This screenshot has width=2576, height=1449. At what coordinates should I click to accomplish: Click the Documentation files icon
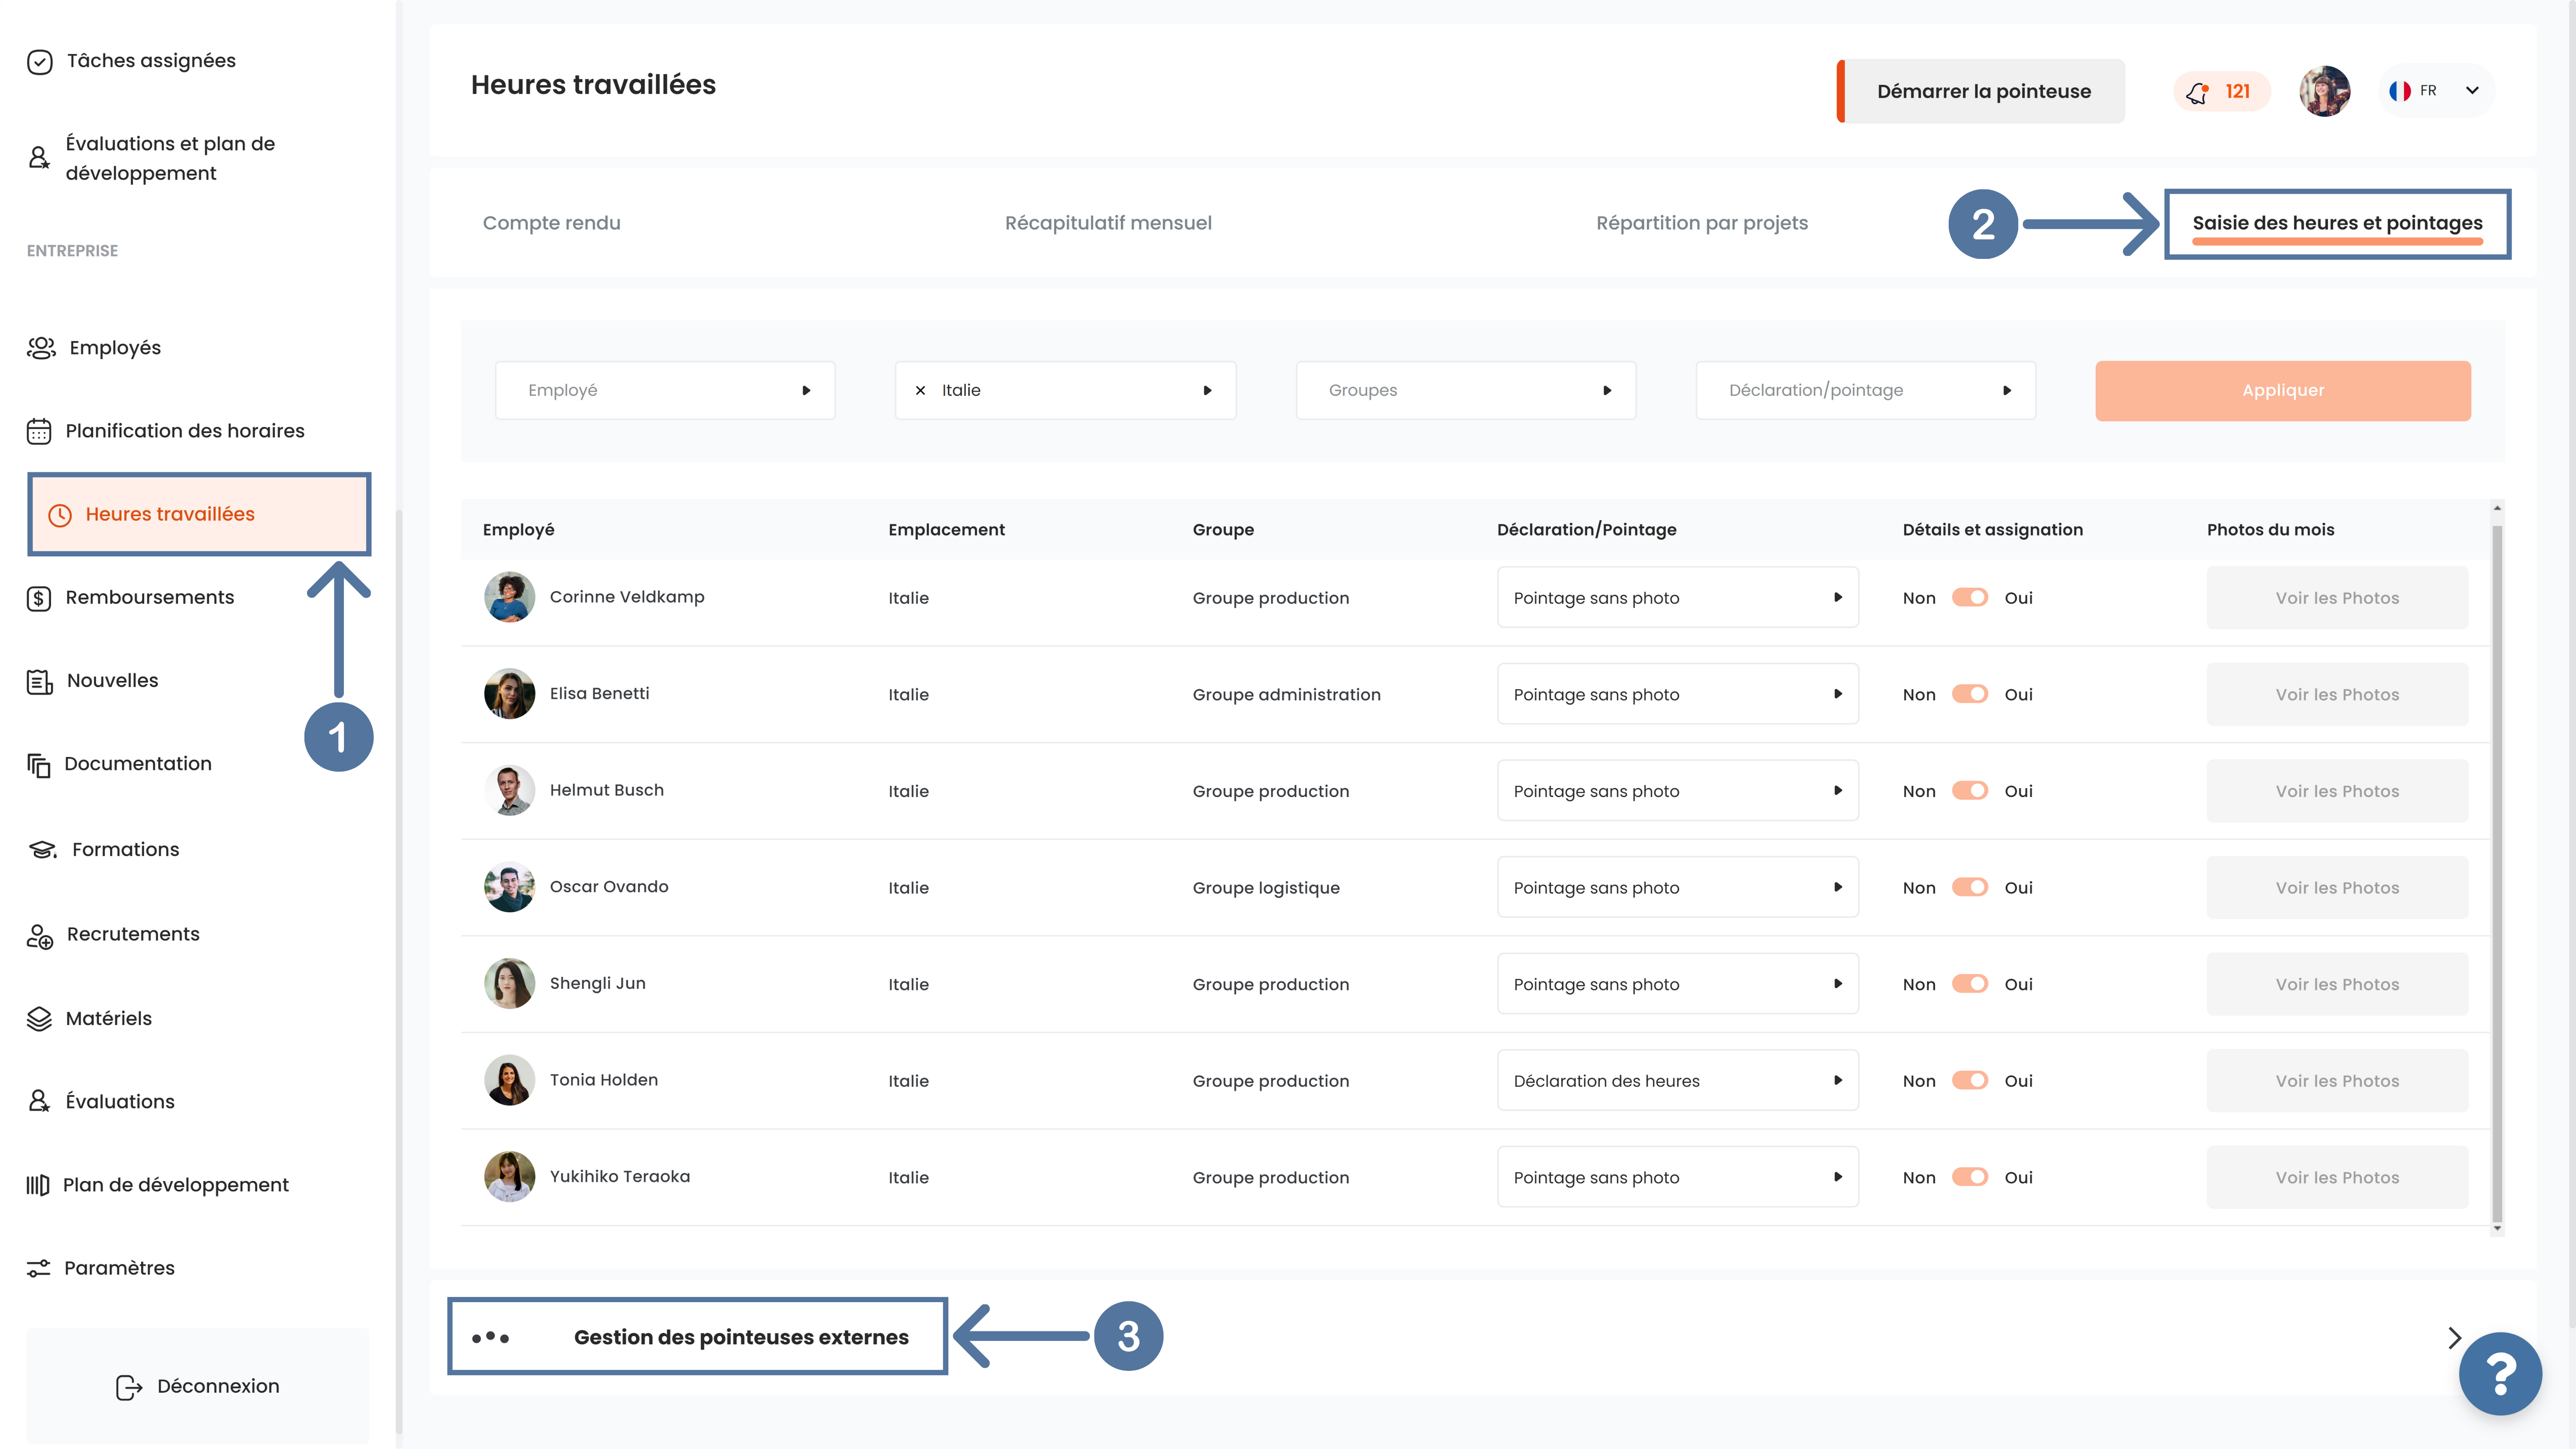[x=39, y=765]
